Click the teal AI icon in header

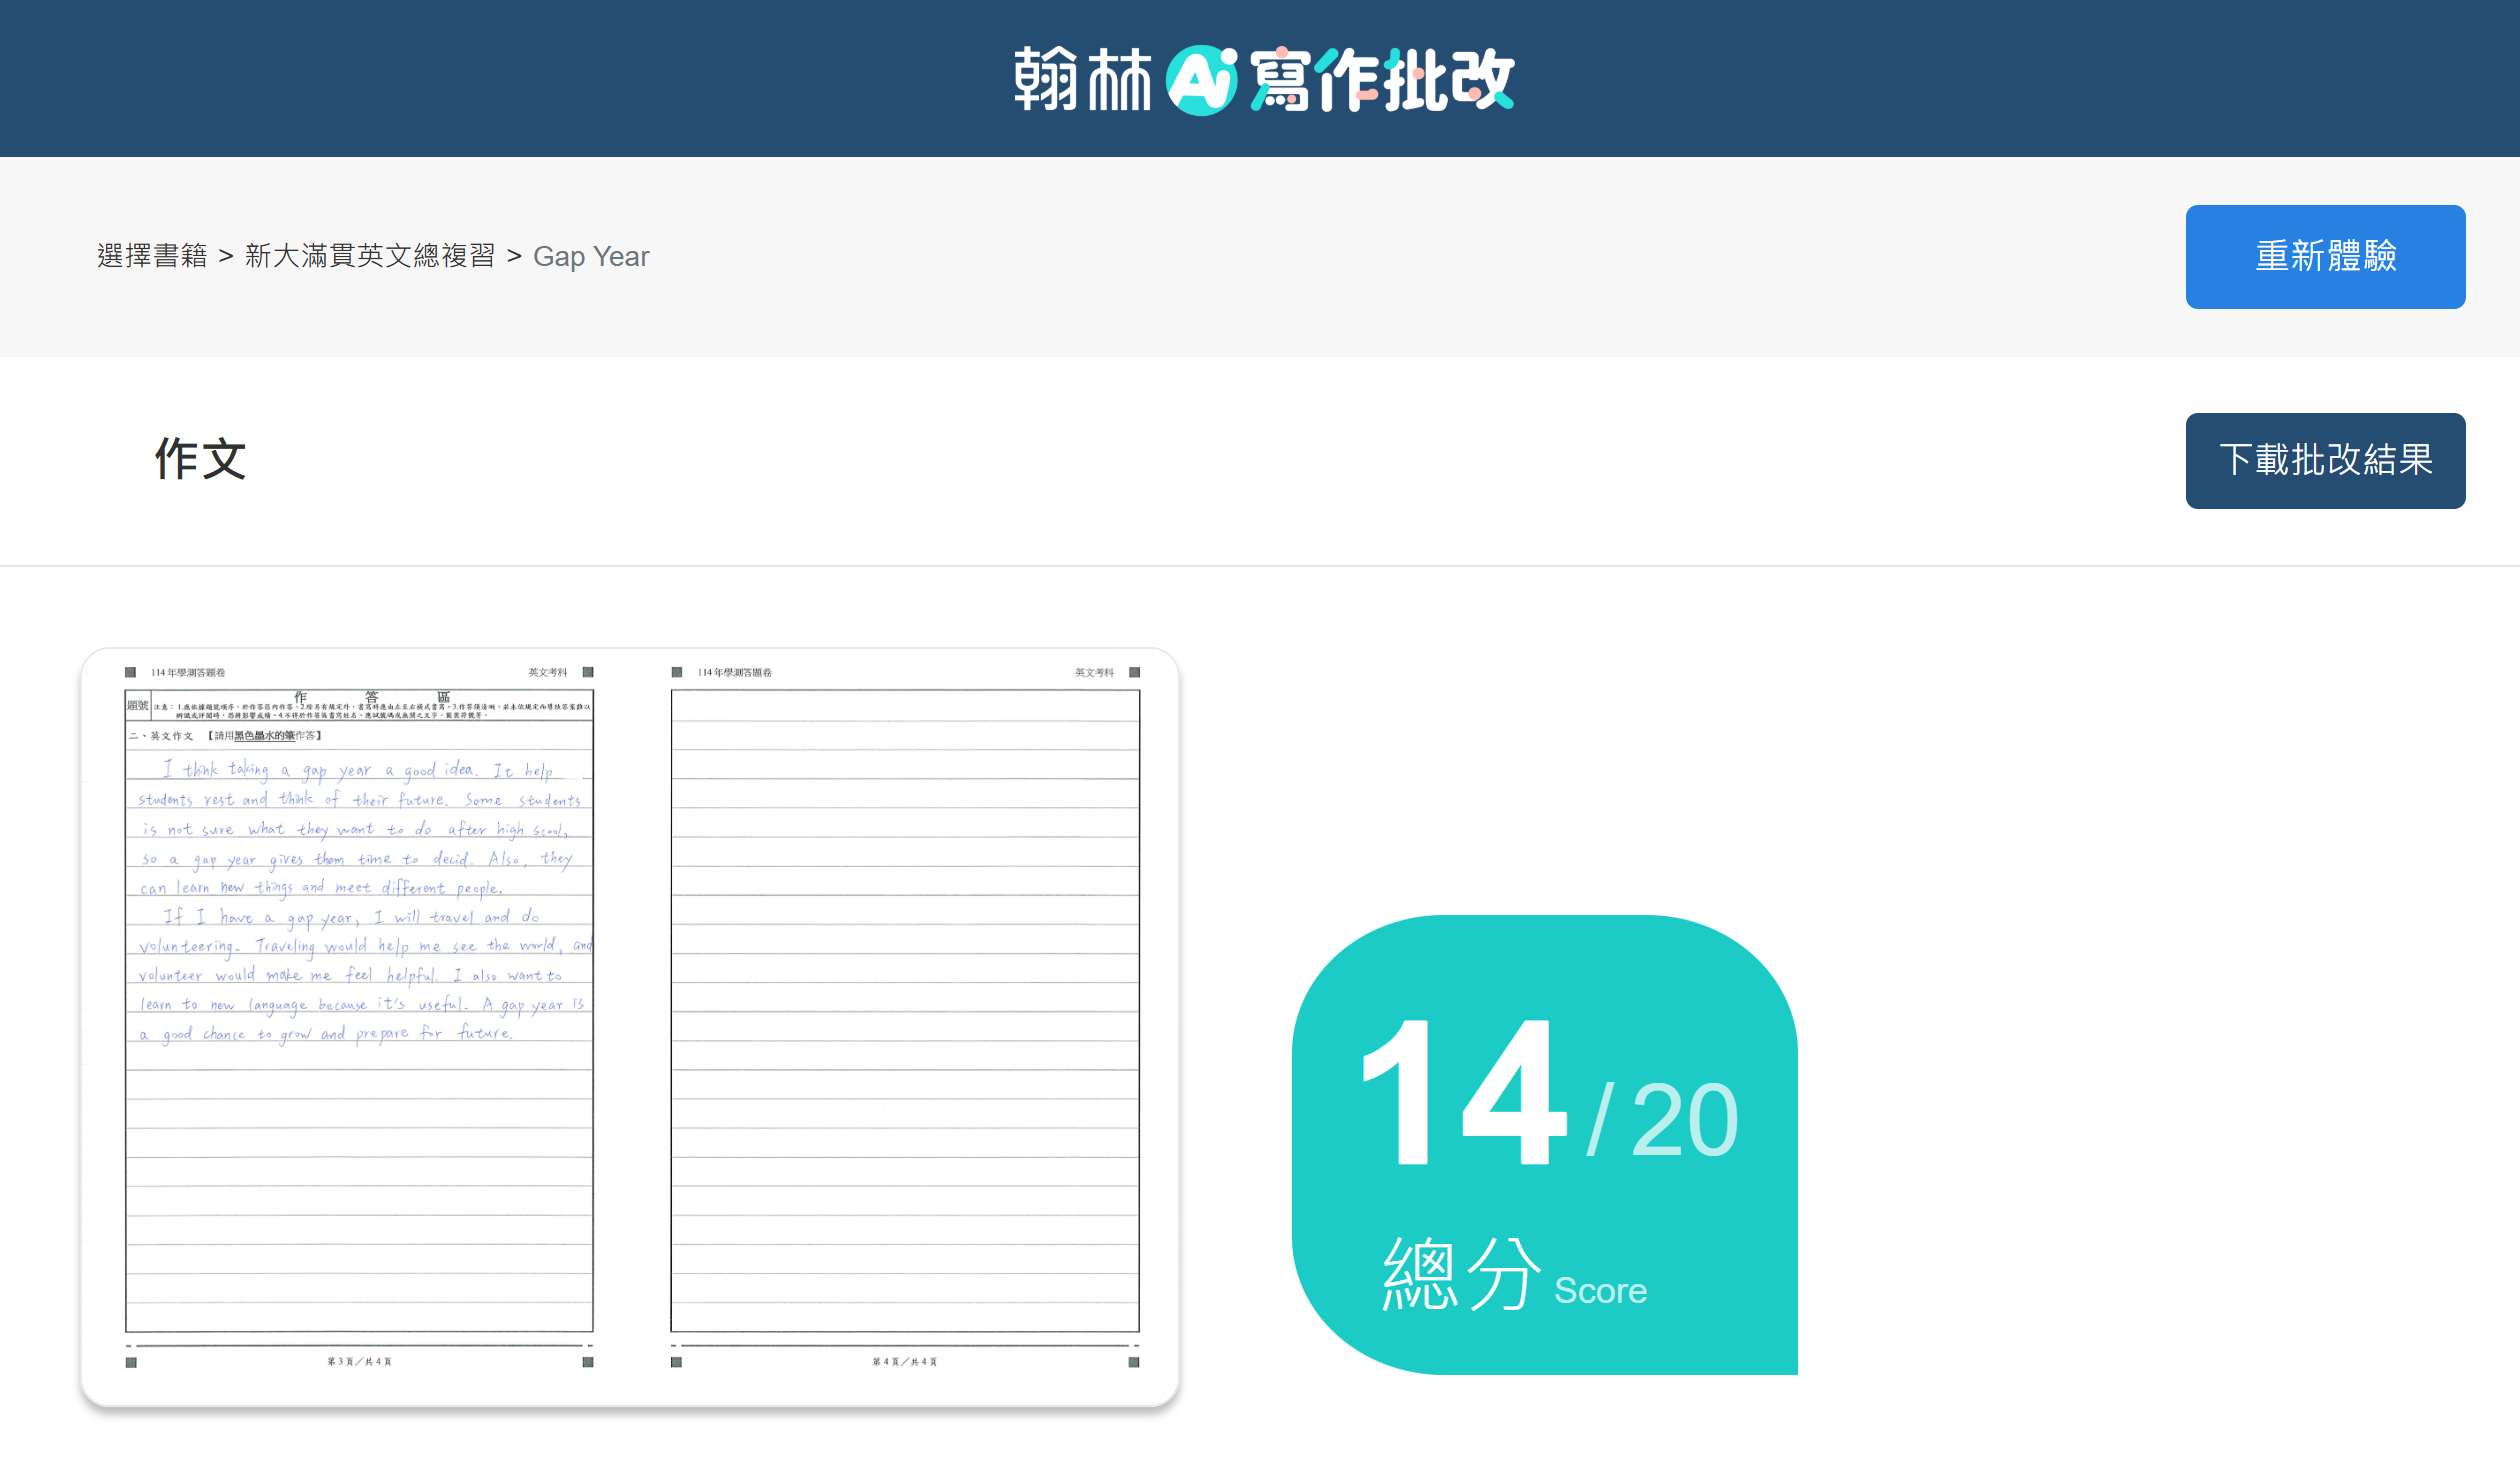coord(1201,80)
